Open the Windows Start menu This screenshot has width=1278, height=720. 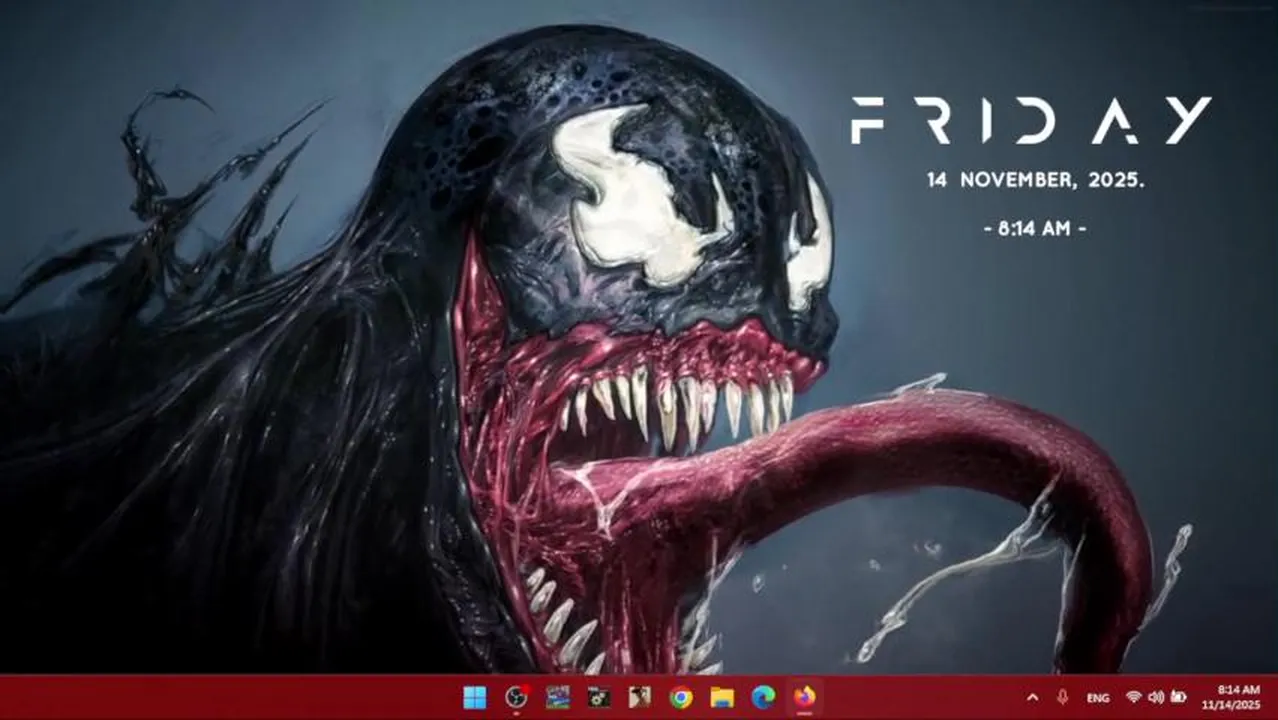475,697
